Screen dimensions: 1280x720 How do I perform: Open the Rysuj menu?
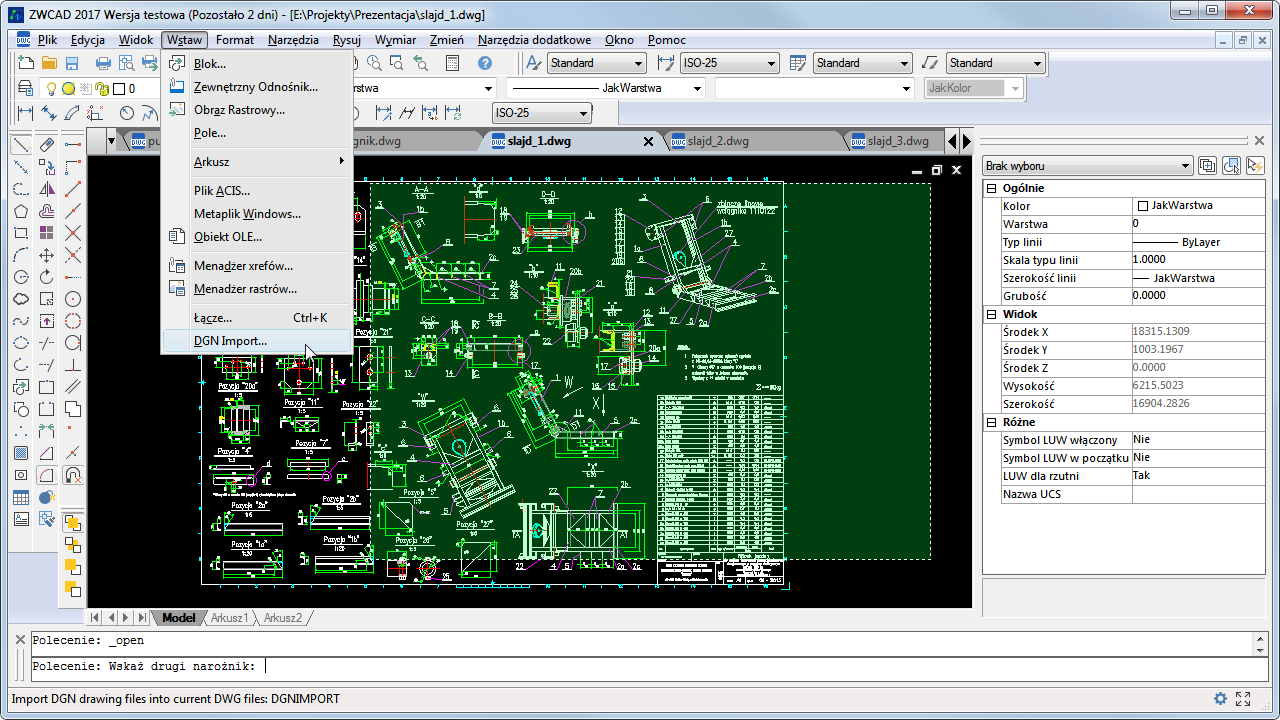(x=346, y=40)
